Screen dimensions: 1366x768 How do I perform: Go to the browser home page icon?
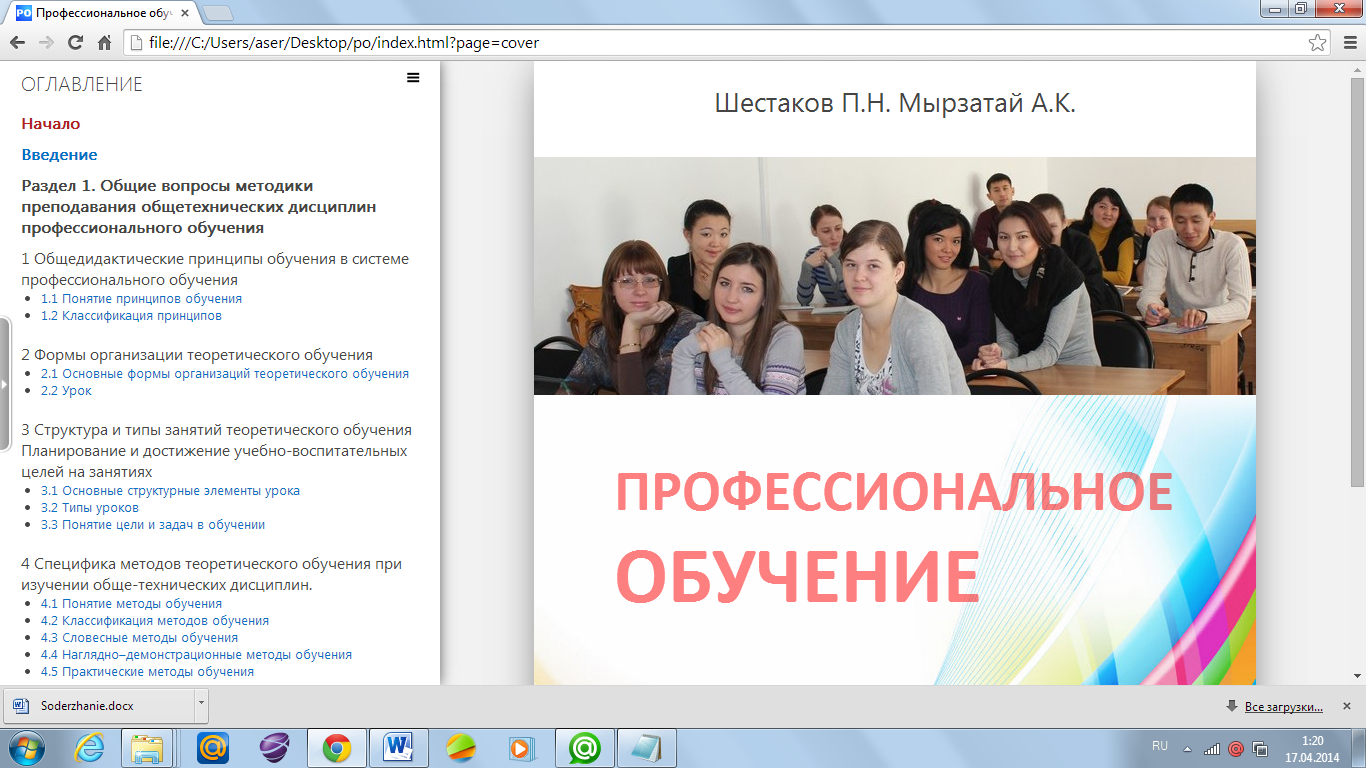click(104, 43)
